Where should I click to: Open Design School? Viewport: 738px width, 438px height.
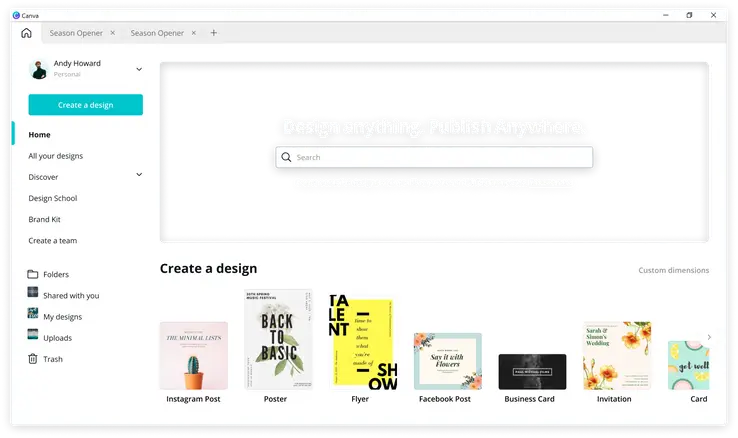(53, 198)
